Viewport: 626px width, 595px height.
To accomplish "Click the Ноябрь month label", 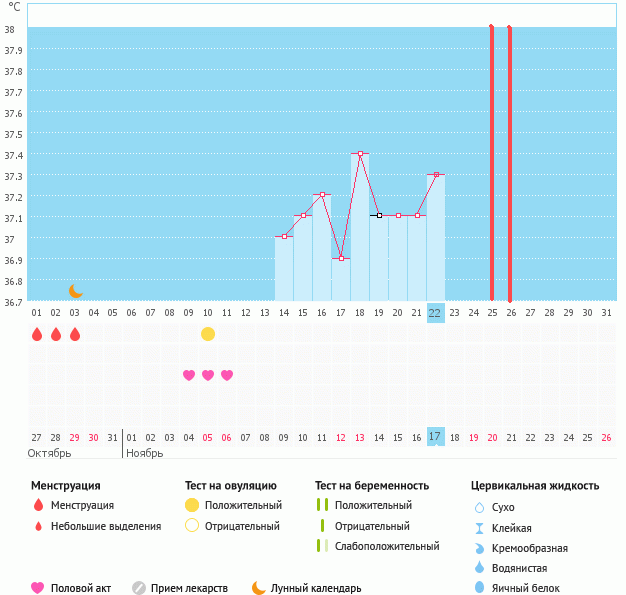I will click(145, 452).
